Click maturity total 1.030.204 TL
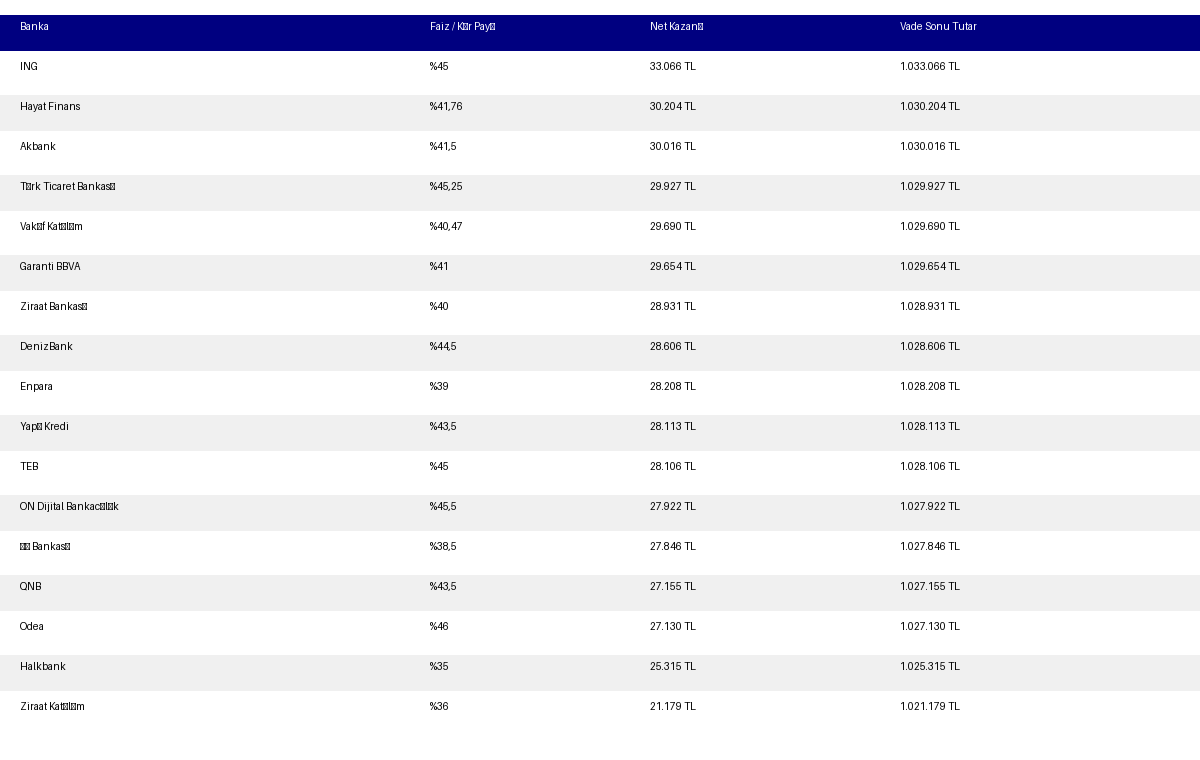The width and height of the screenshot is (1200, 760). (x=930, y=107)
